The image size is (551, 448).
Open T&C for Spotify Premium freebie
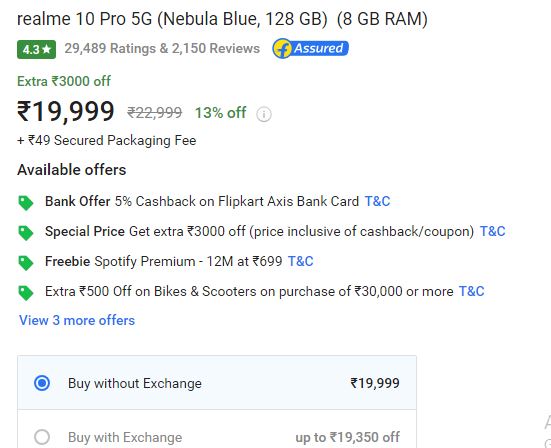point(300,261)
